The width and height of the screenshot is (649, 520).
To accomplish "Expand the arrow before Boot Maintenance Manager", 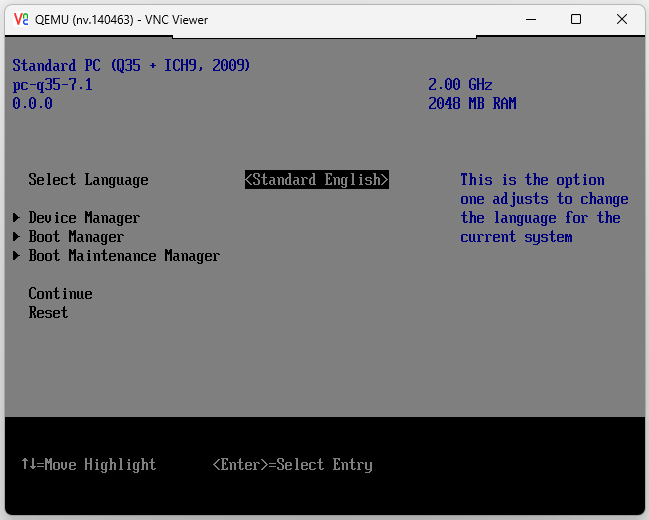I will point(17,256).
